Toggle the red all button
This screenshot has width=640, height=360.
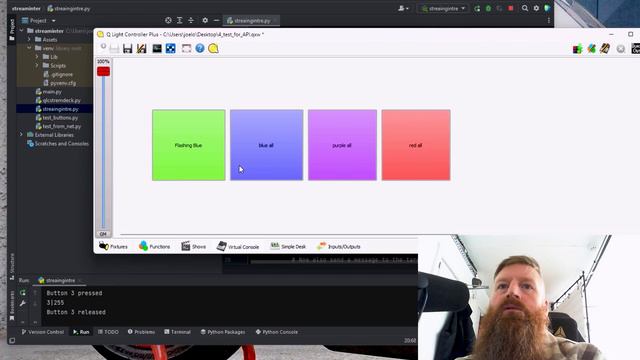416,145
